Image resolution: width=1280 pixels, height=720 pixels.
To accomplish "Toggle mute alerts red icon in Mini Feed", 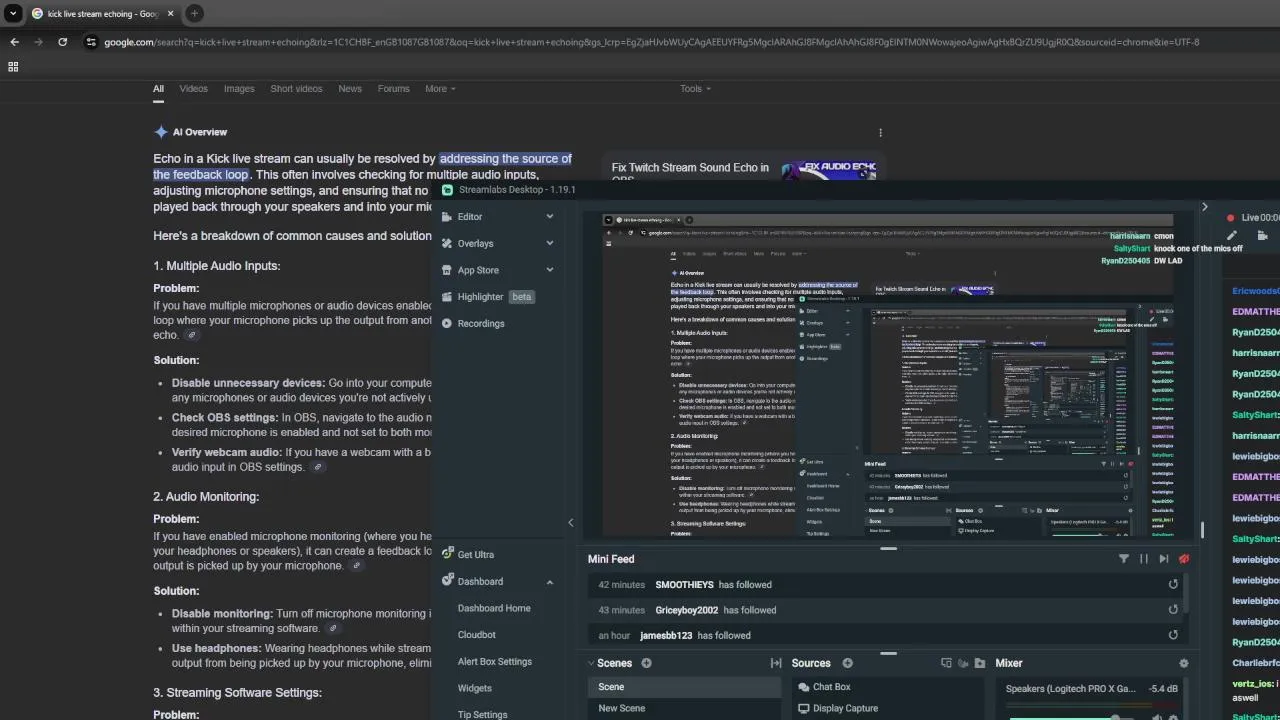I will [x=1184, y=559].
